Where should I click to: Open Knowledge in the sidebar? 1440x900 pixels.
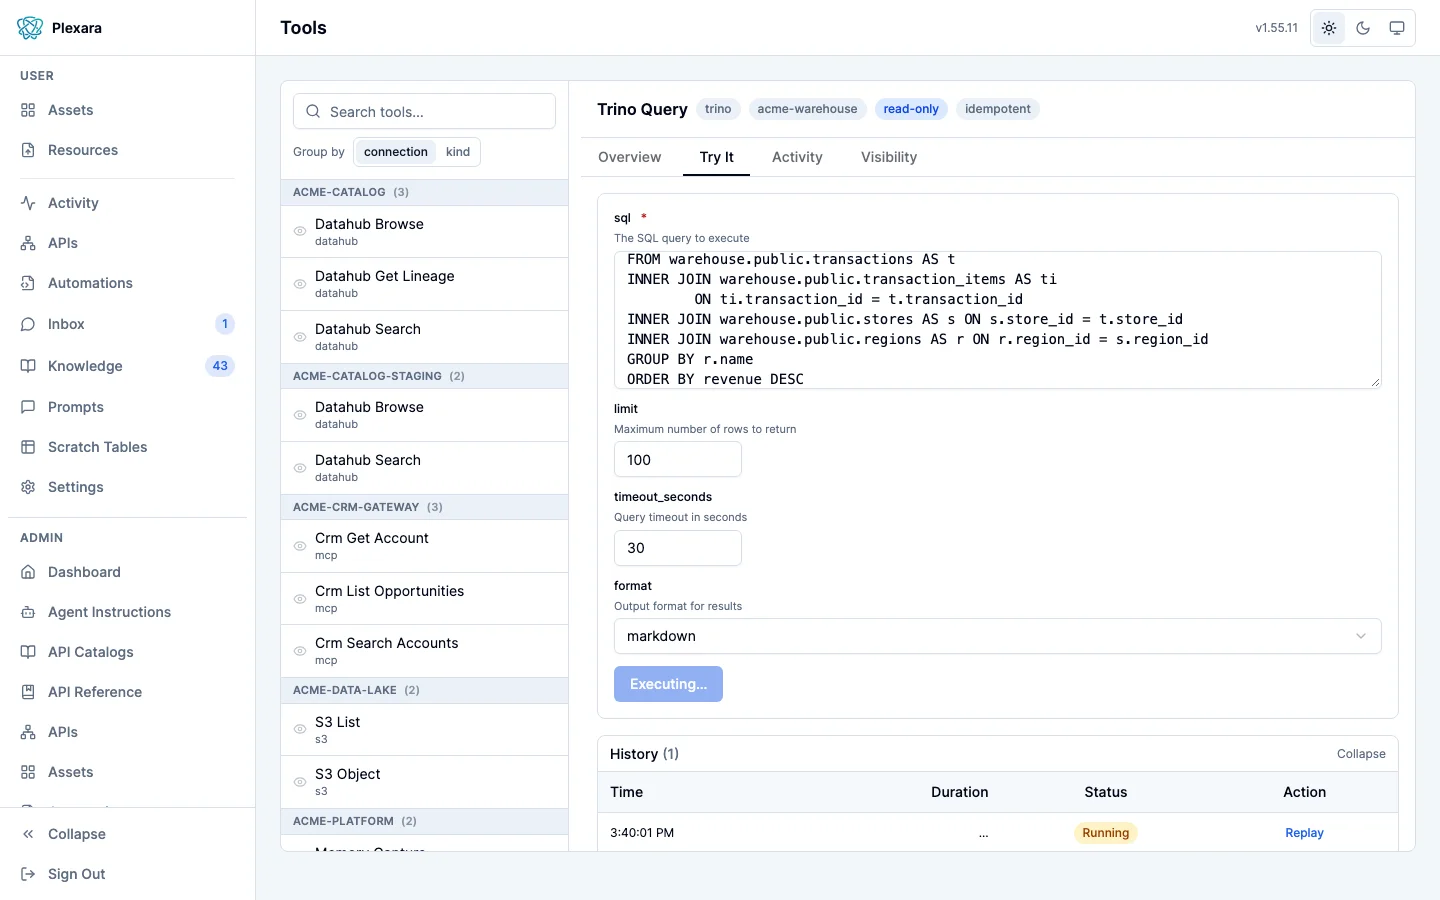click(x=127, y=366)
